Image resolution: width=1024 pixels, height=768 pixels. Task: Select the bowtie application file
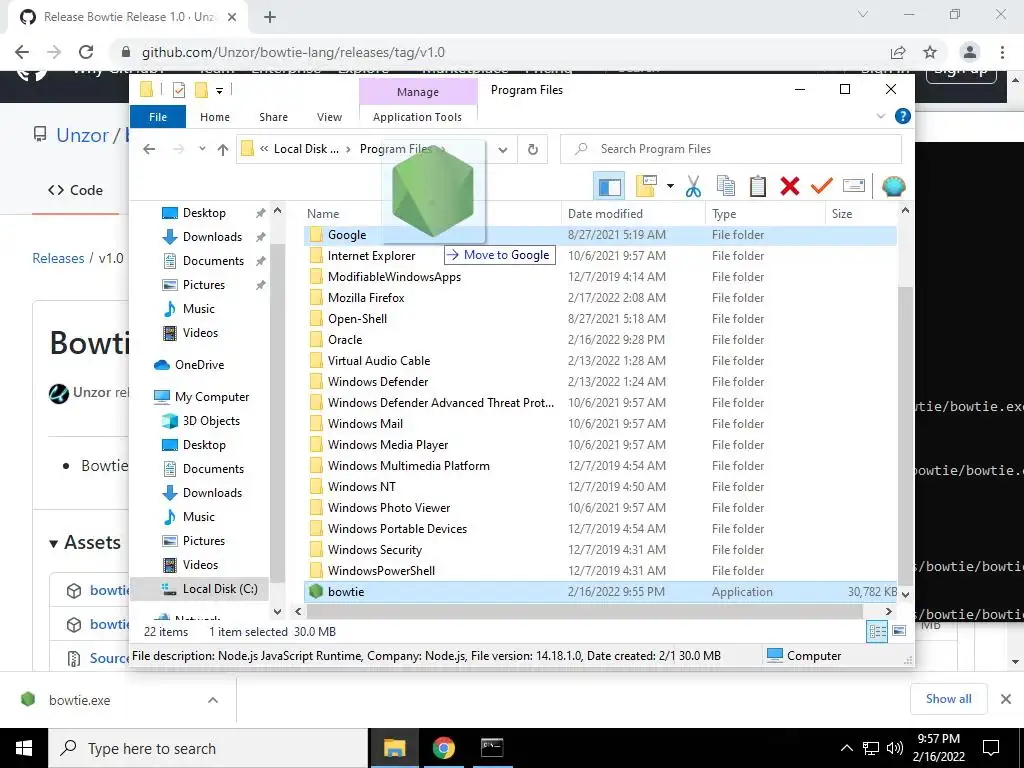600,592
